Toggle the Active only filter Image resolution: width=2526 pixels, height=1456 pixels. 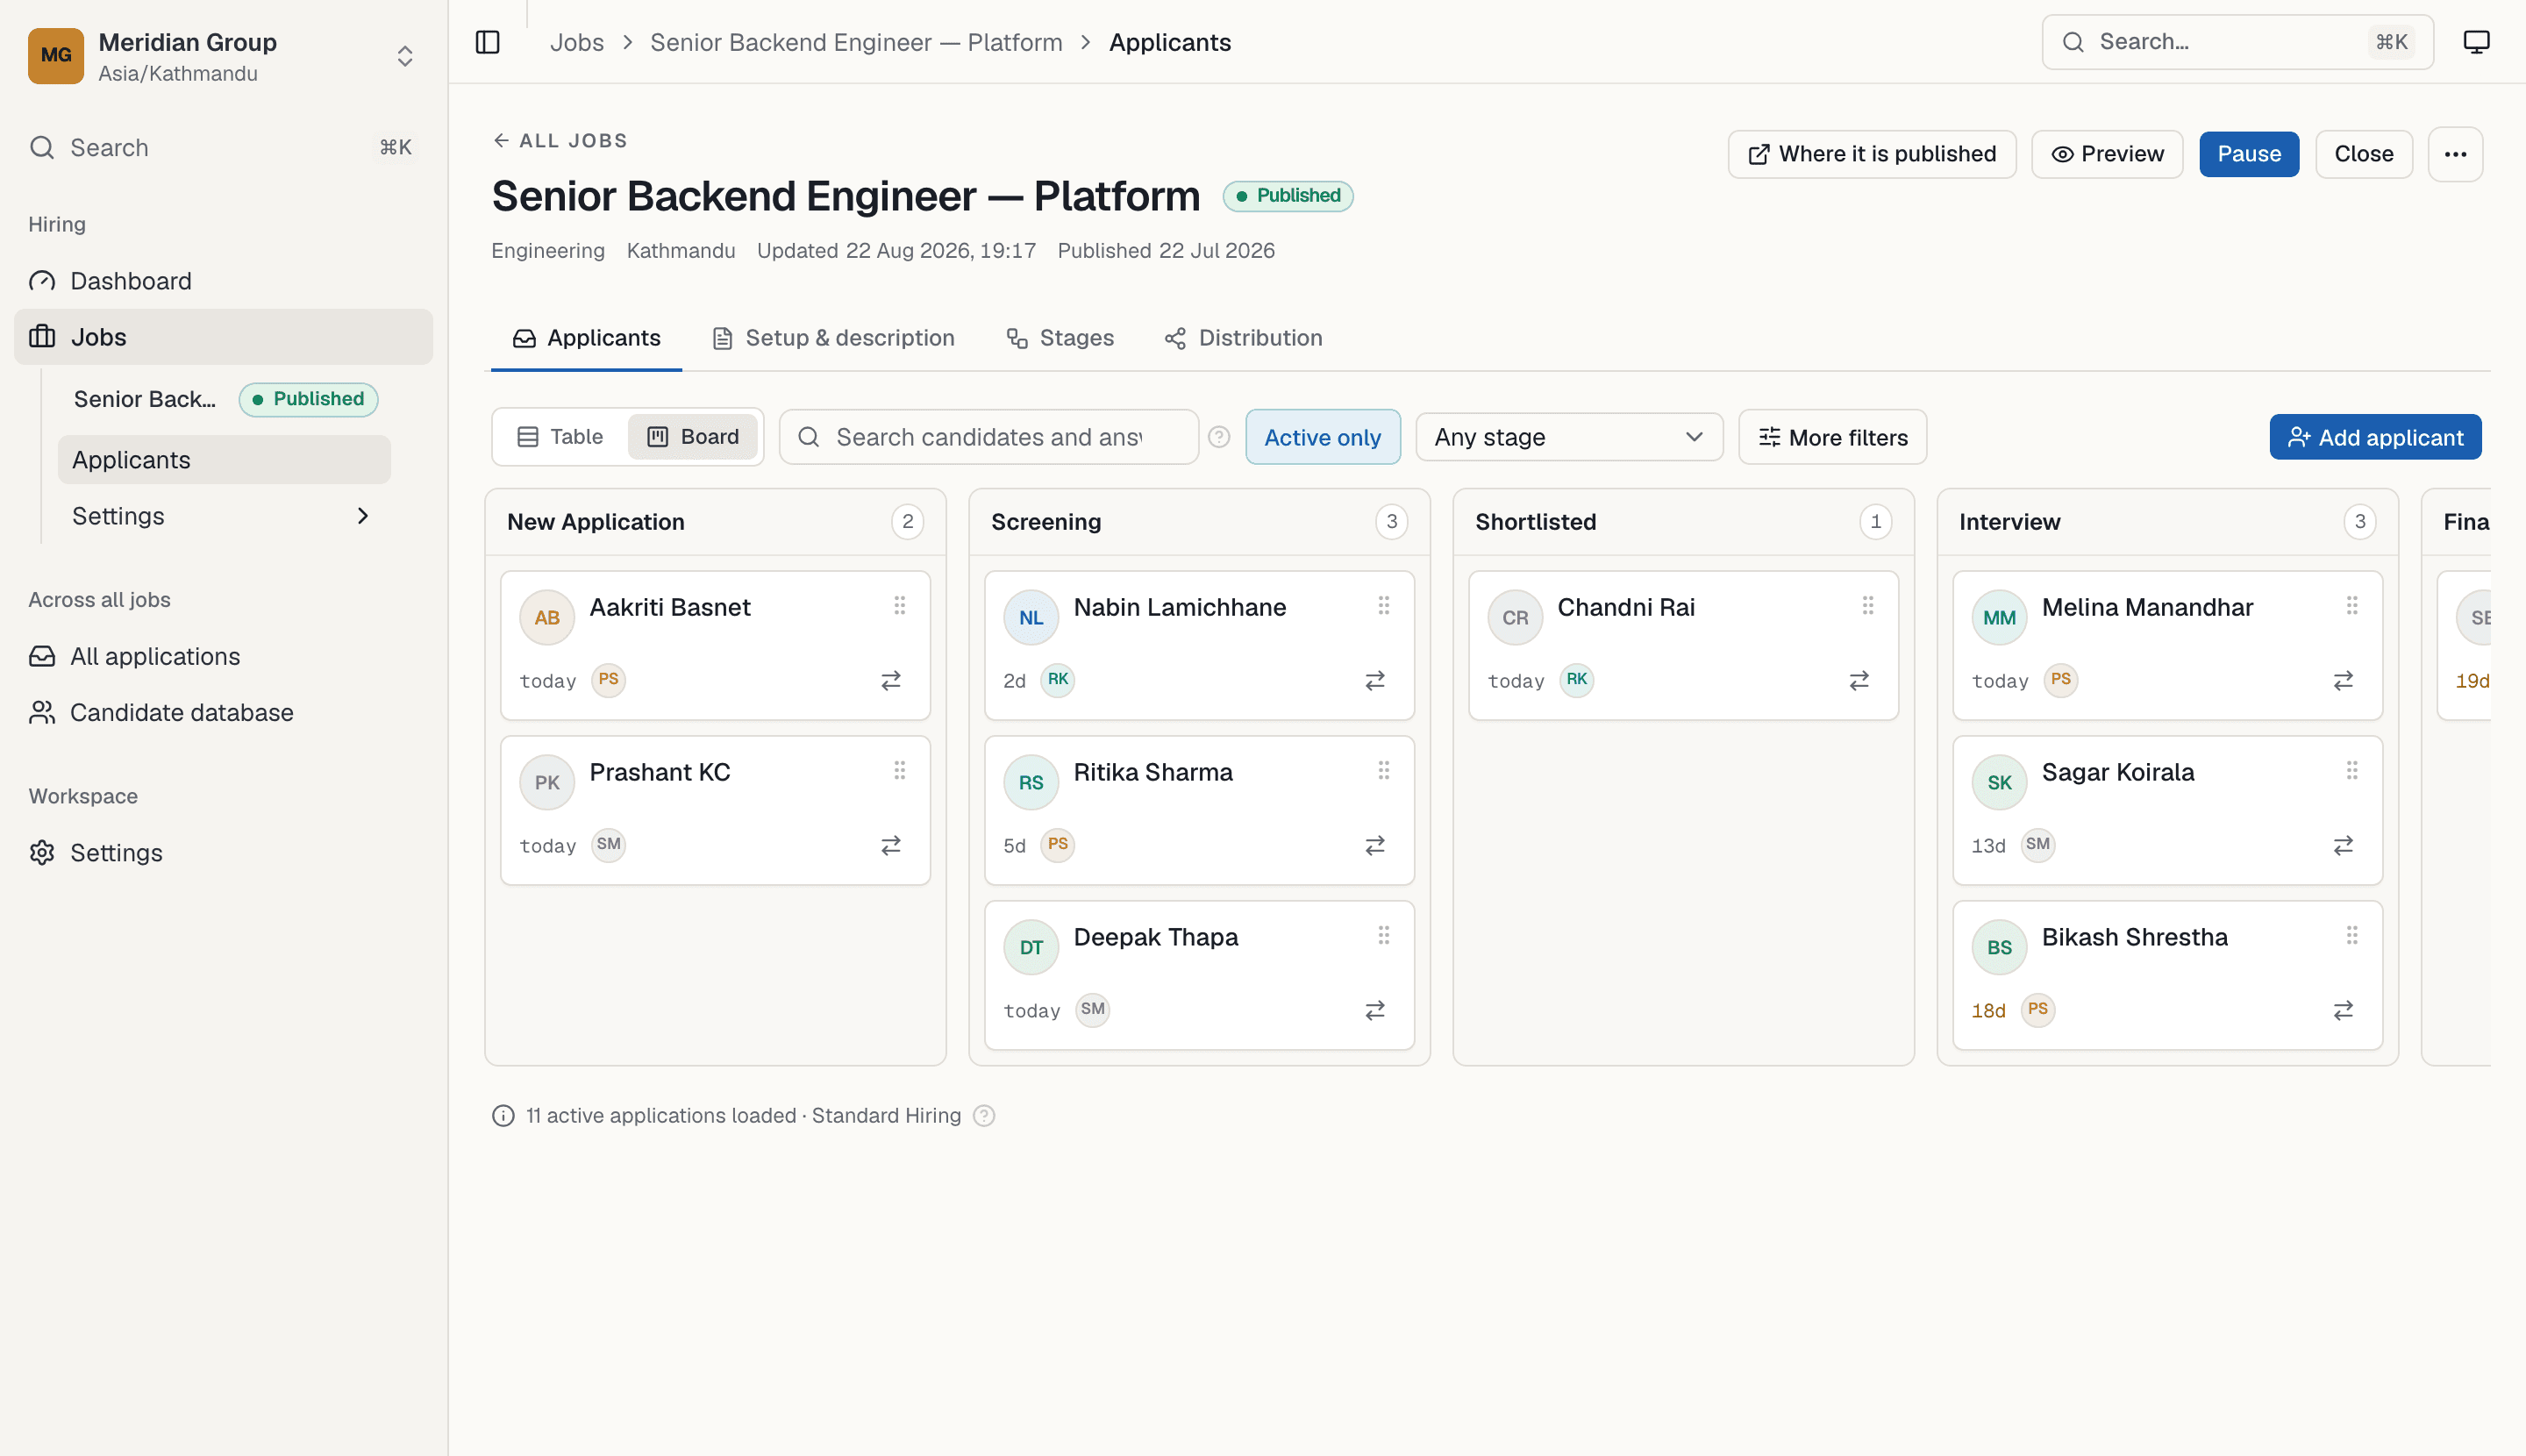1322,437
